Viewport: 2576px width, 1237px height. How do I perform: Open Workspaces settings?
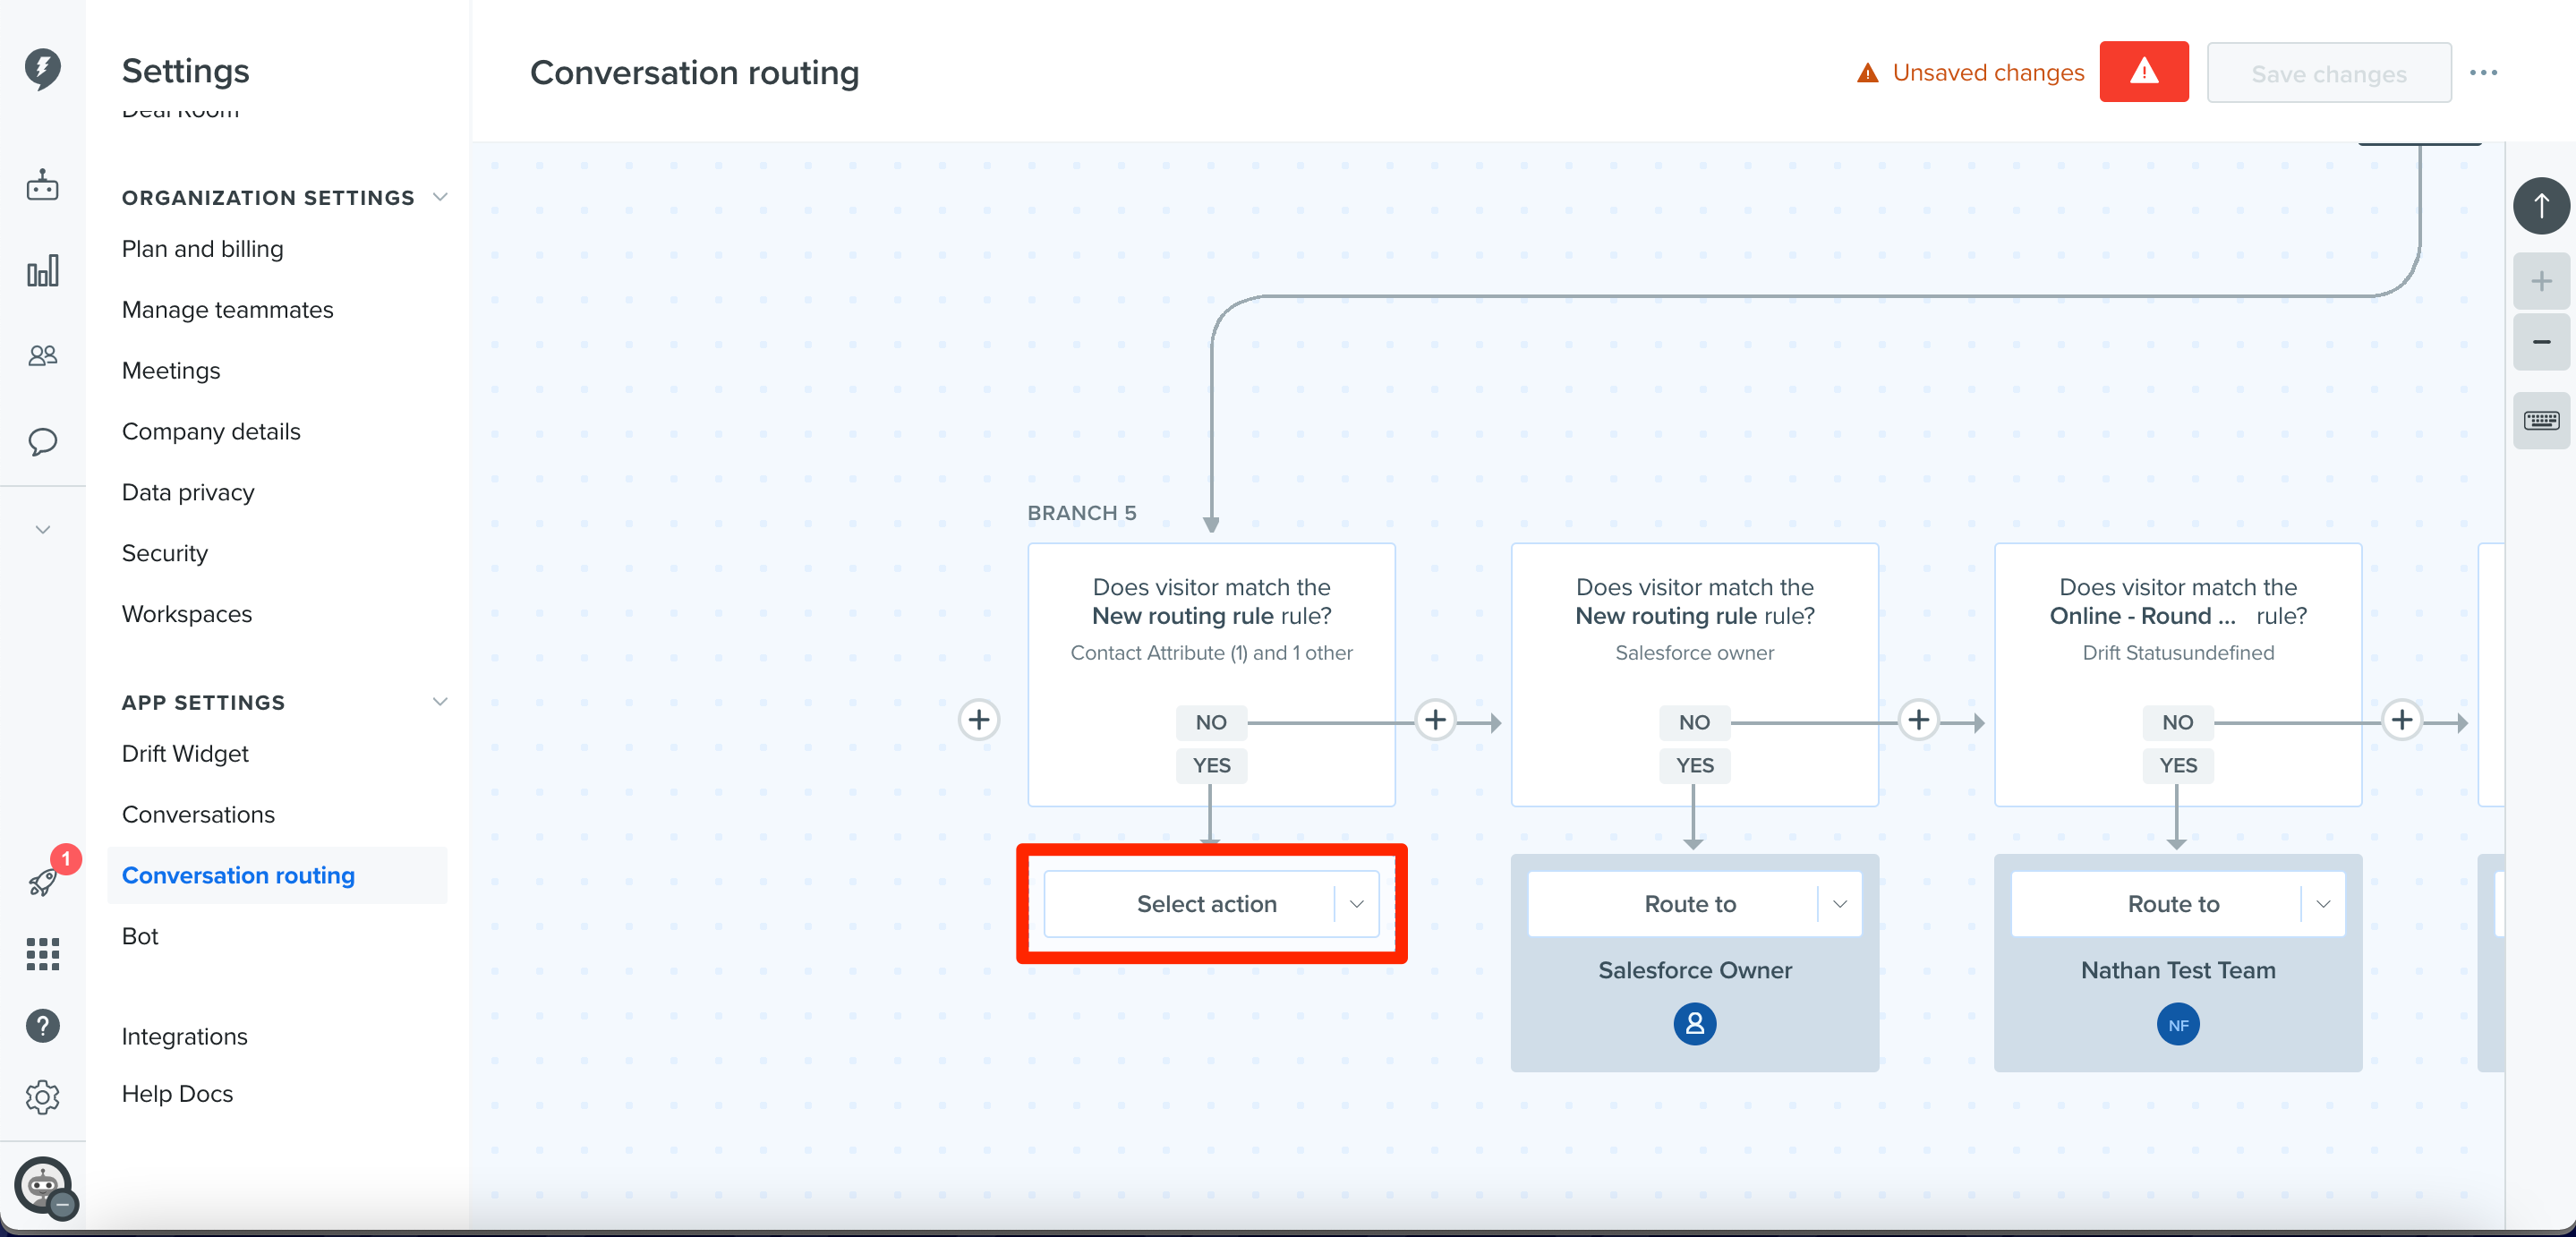coord(186,614)
